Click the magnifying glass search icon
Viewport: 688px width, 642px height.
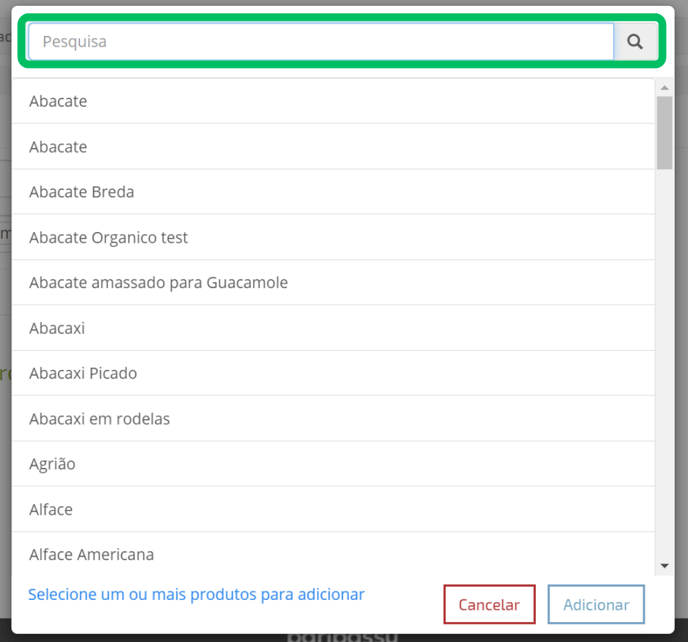tap(635, 42)
